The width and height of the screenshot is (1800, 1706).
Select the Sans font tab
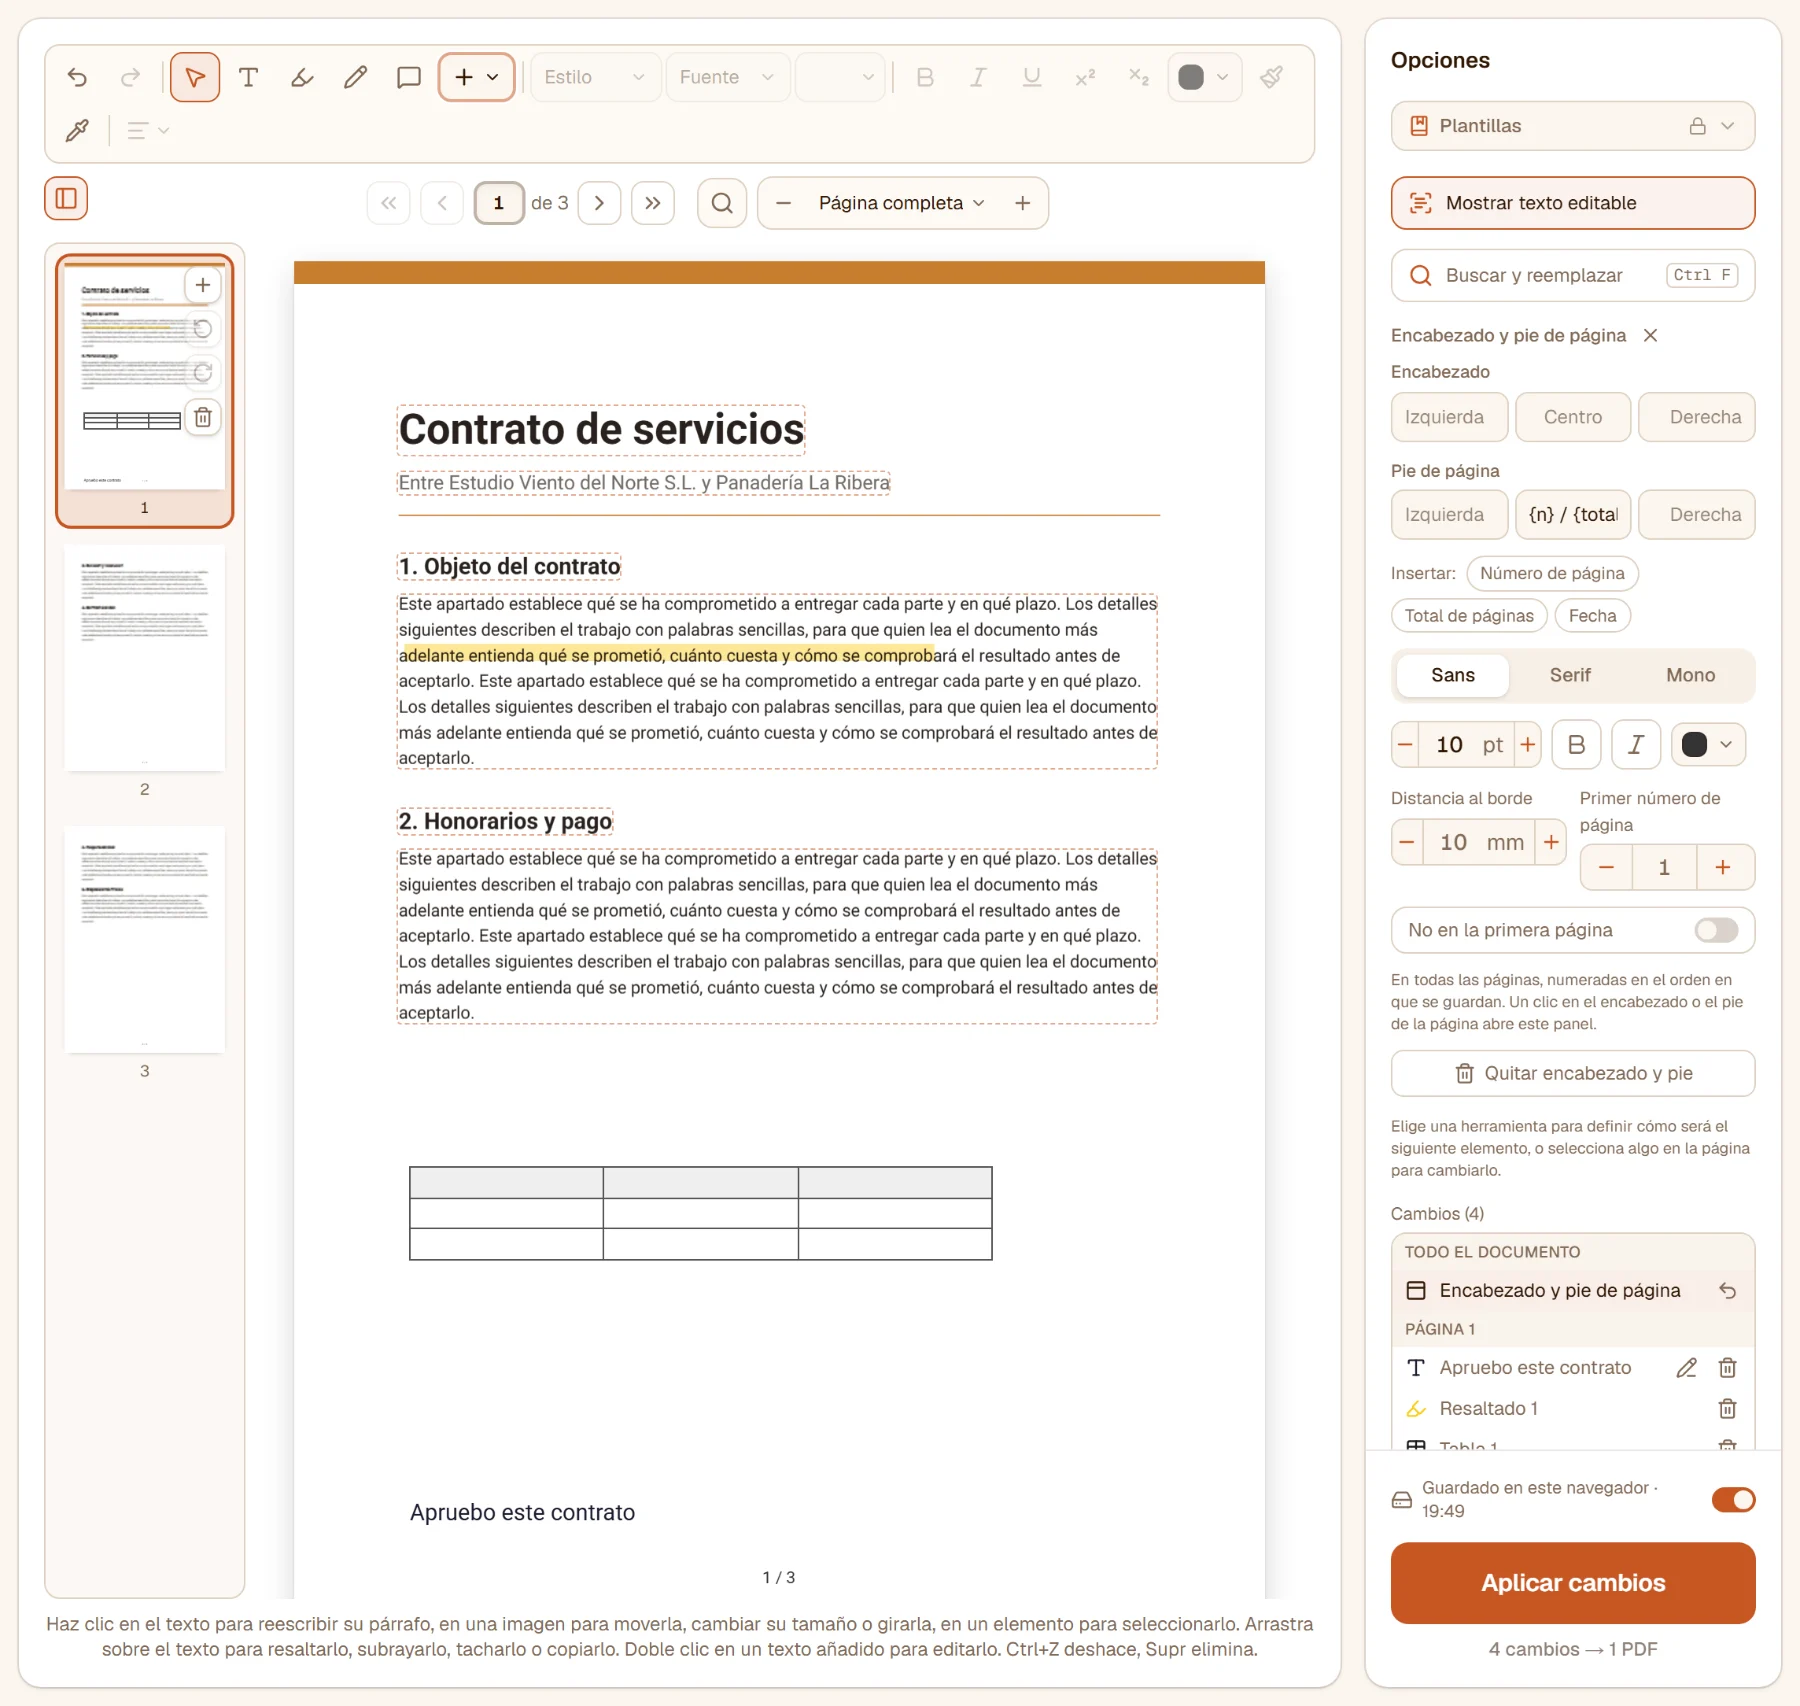click(x=1453, y=675)
